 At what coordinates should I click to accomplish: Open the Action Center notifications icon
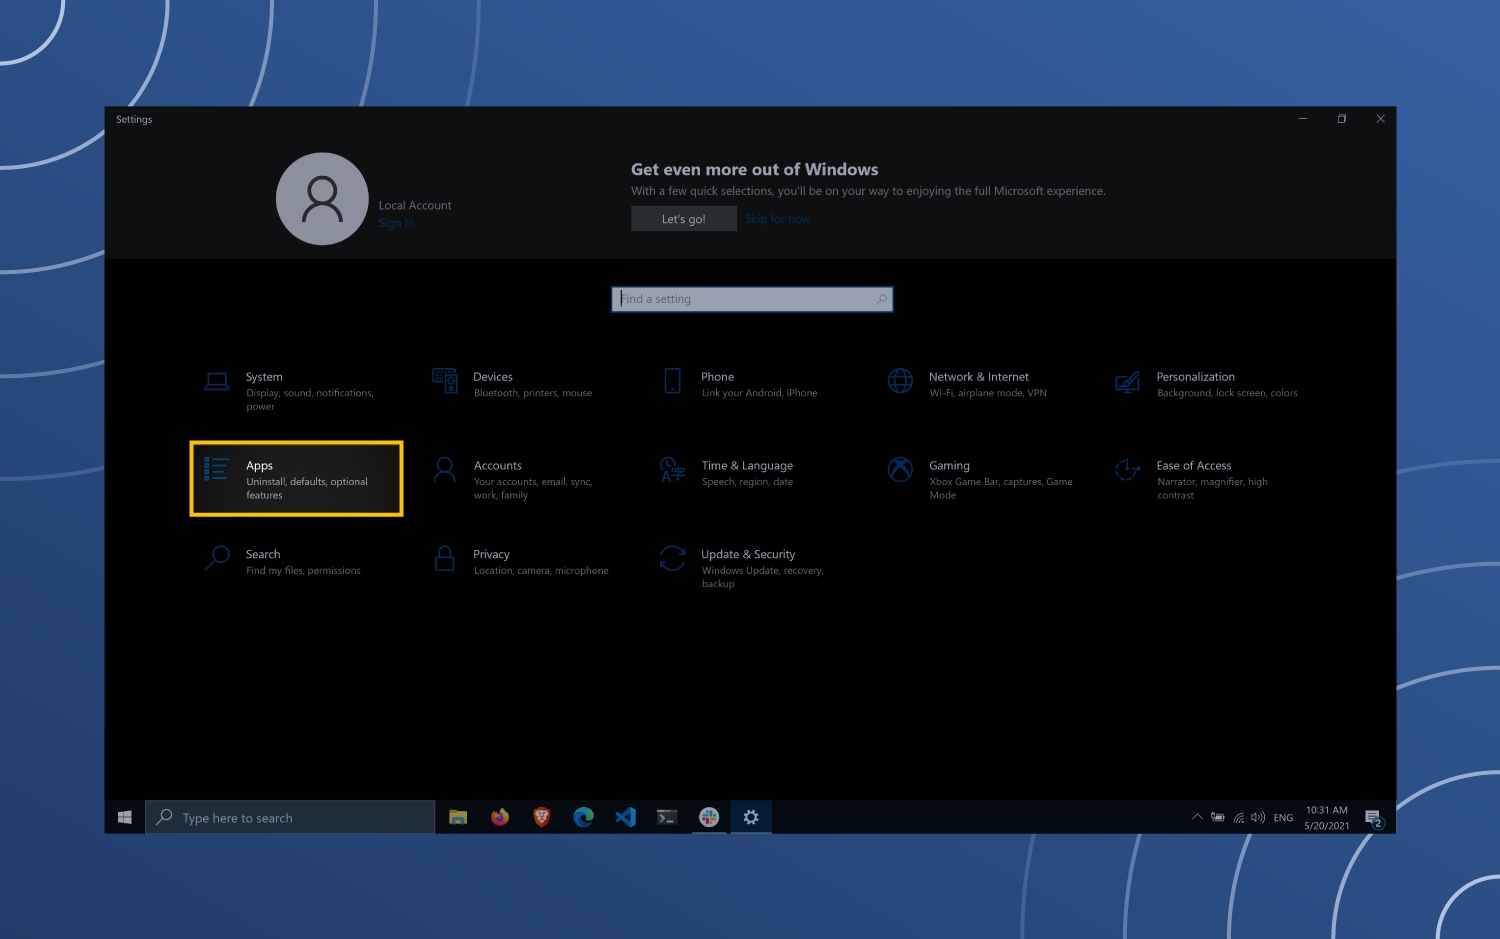[1374, 818]
